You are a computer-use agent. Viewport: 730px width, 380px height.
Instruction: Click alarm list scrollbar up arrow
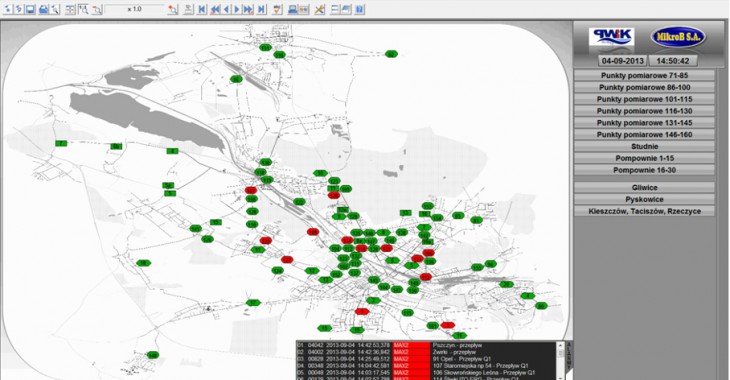click(x=561, y=346)
